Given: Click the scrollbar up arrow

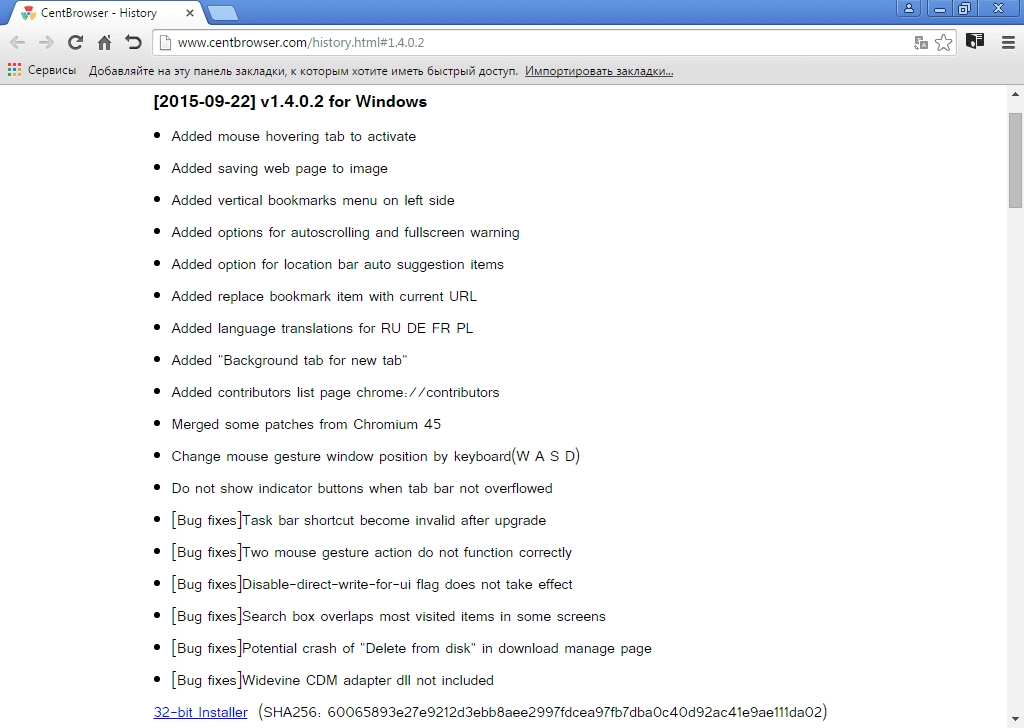Looking at the screenshot, I should pos(1015,95).
